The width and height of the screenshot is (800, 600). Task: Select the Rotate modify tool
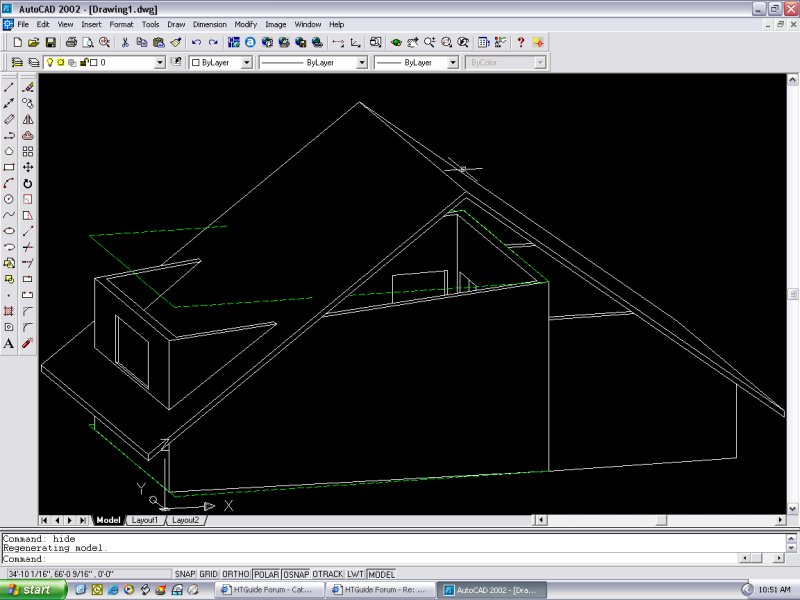pos(28,183)
